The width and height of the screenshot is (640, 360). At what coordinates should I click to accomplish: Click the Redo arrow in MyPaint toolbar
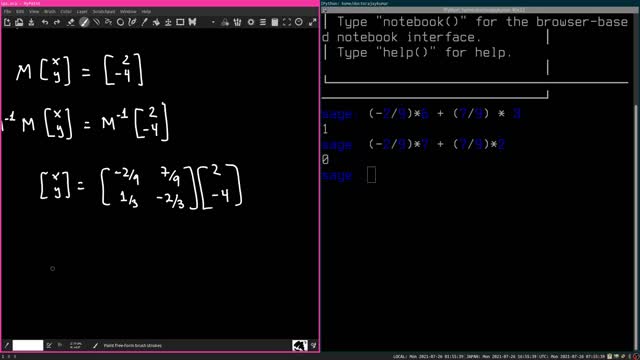coord(57,22)
